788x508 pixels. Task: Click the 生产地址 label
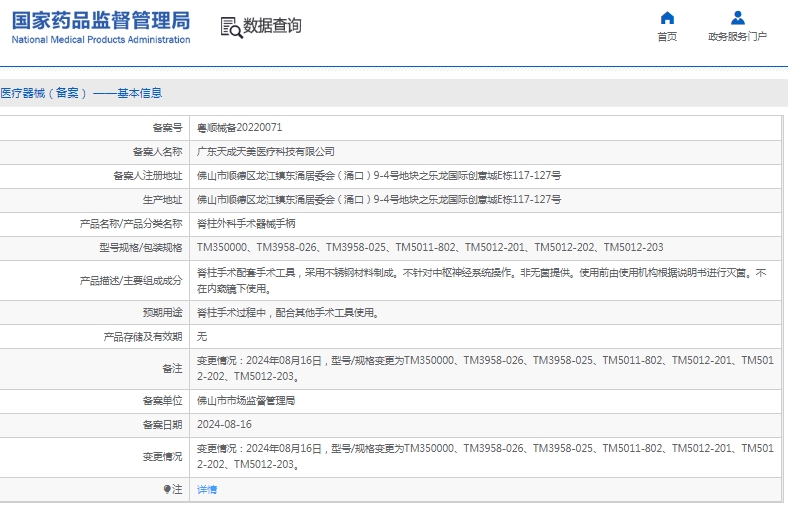pos(162,200)
